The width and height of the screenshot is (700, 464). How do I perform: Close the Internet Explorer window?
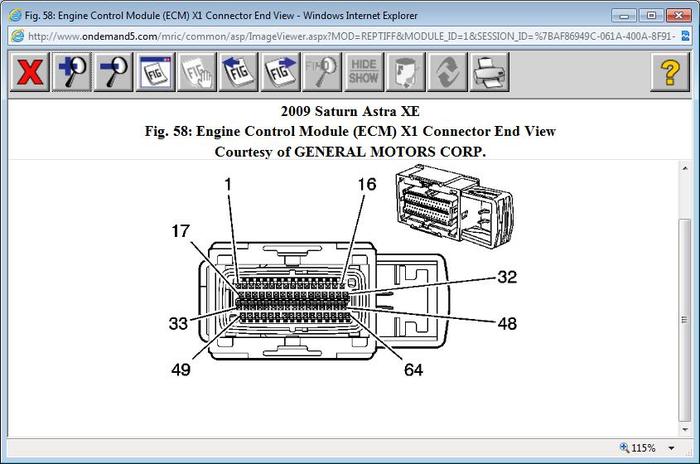point(679,16)
